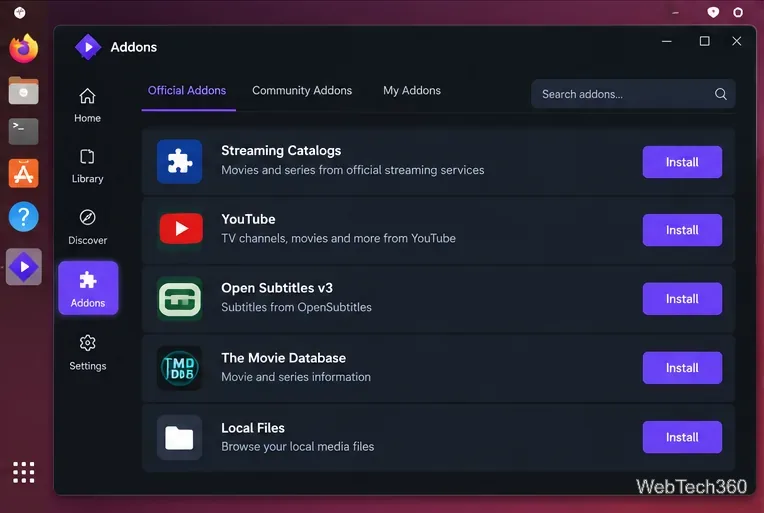Click 'Subtitles from OpenSubtitles' description

(x=296, y=307)
